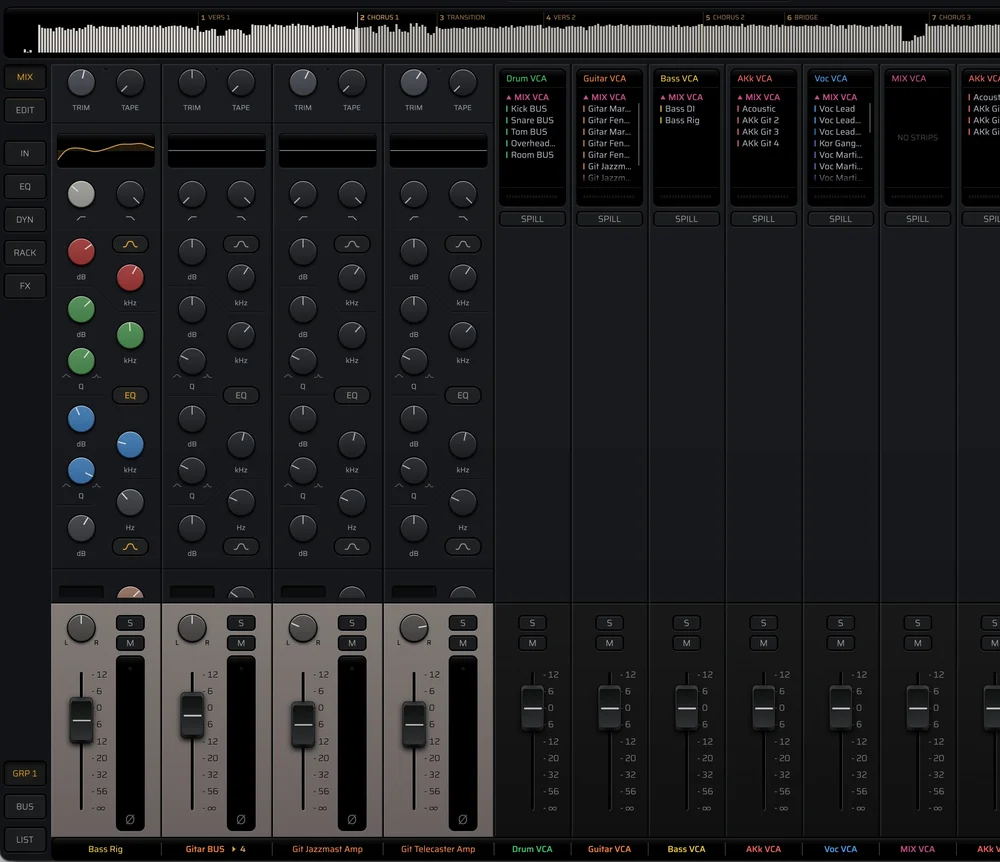Image resolution: width=1000 pixels, height=862 pixels.
Task: Switch to the MIX view tab
Action: pos(25,77)
